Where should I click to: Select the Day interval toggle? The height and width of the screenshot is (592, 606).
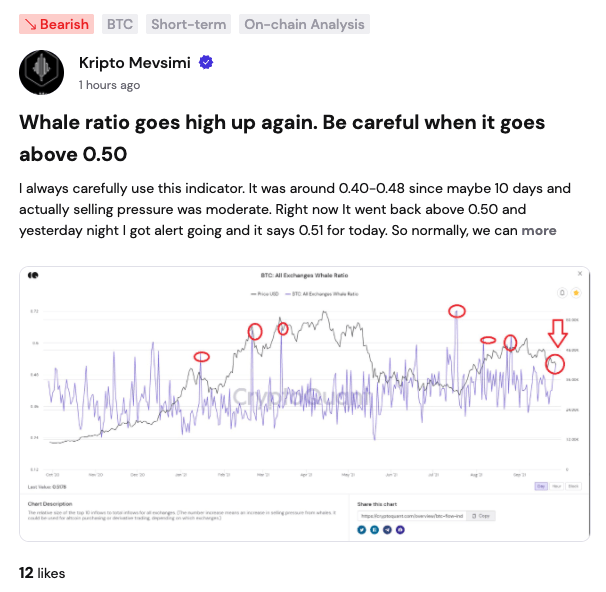tap(541, 485)
